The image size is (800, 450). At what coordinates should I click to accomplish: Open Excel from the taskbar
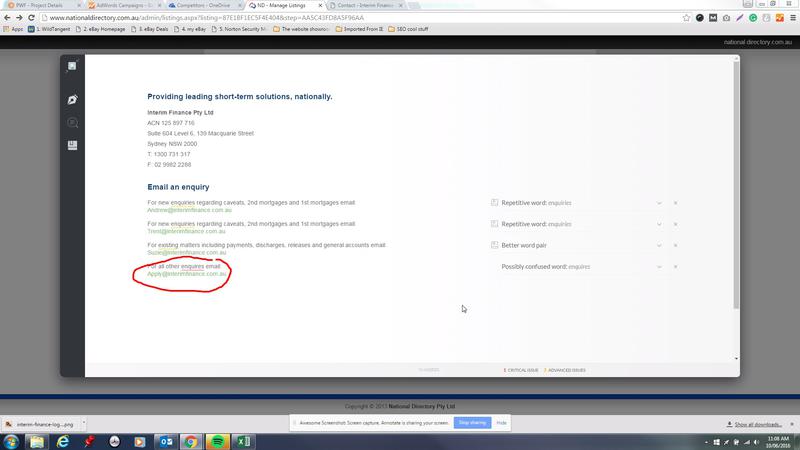click(x=243, y=441)
